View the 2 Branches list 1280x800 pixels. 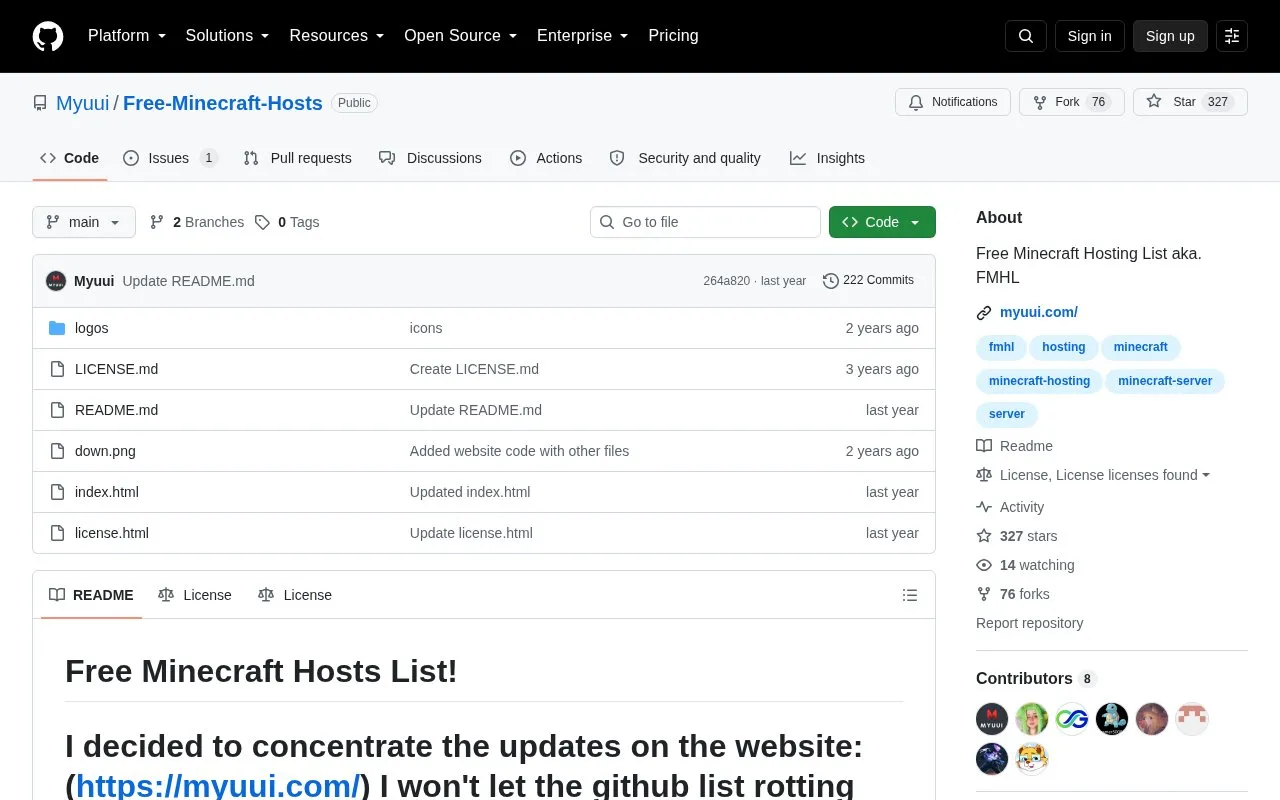click(x=197, y=222)
